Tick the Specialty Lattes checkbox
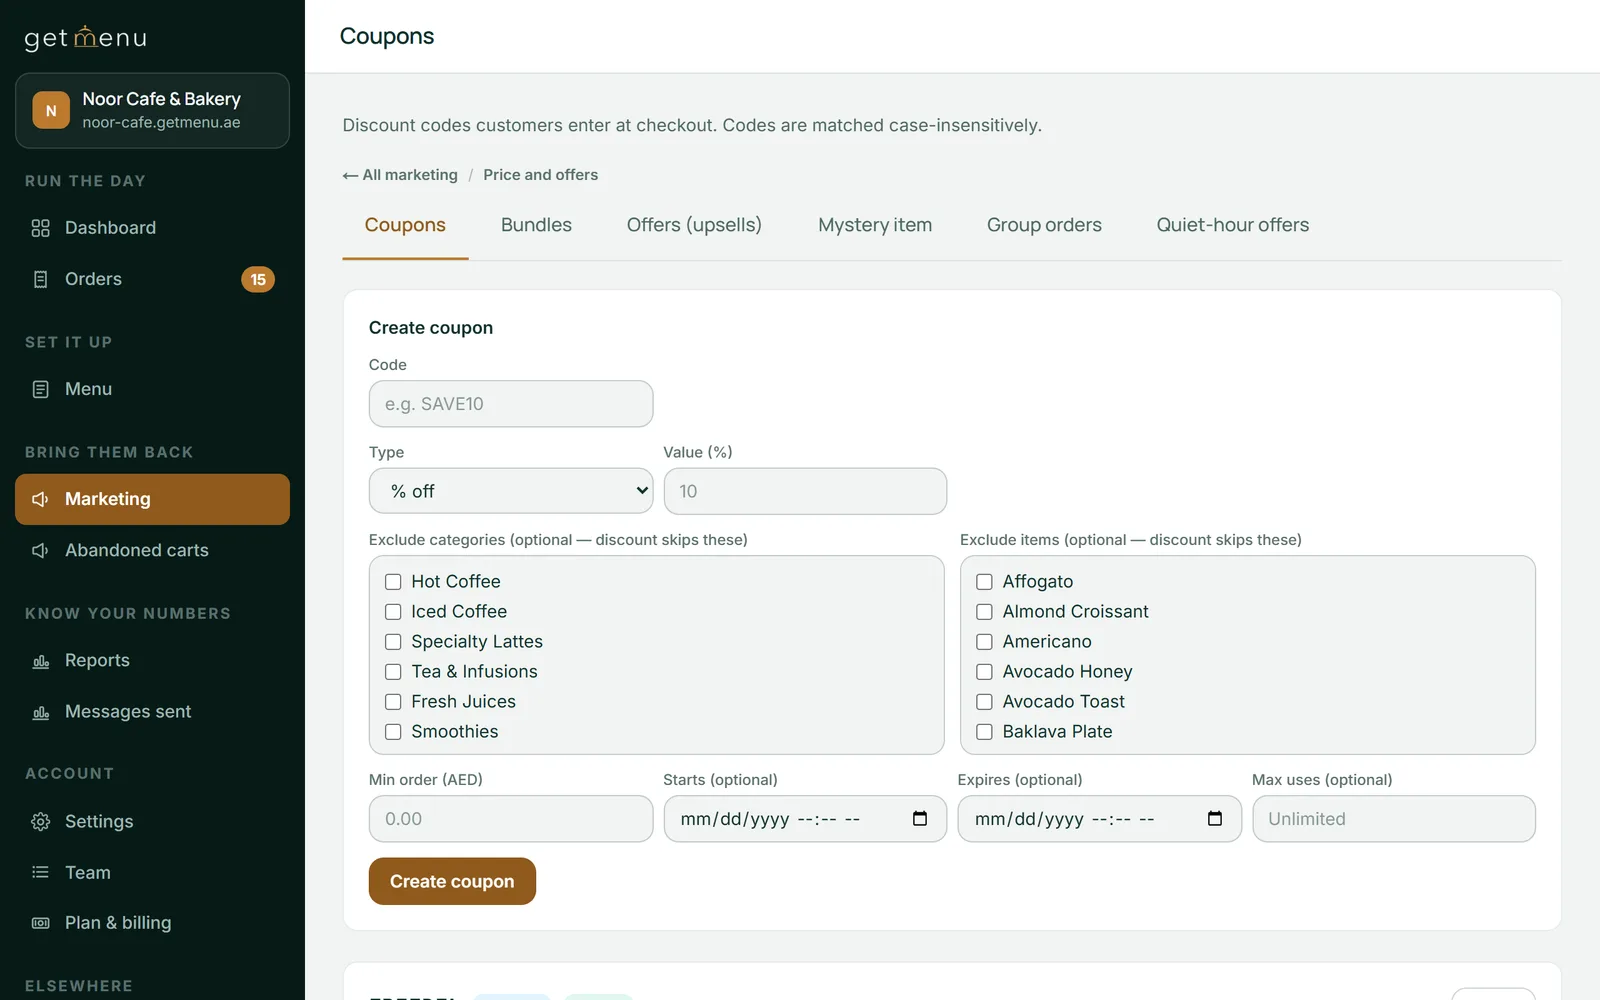The width and height of the screenshot is (1600, 1000). point(393,642)
